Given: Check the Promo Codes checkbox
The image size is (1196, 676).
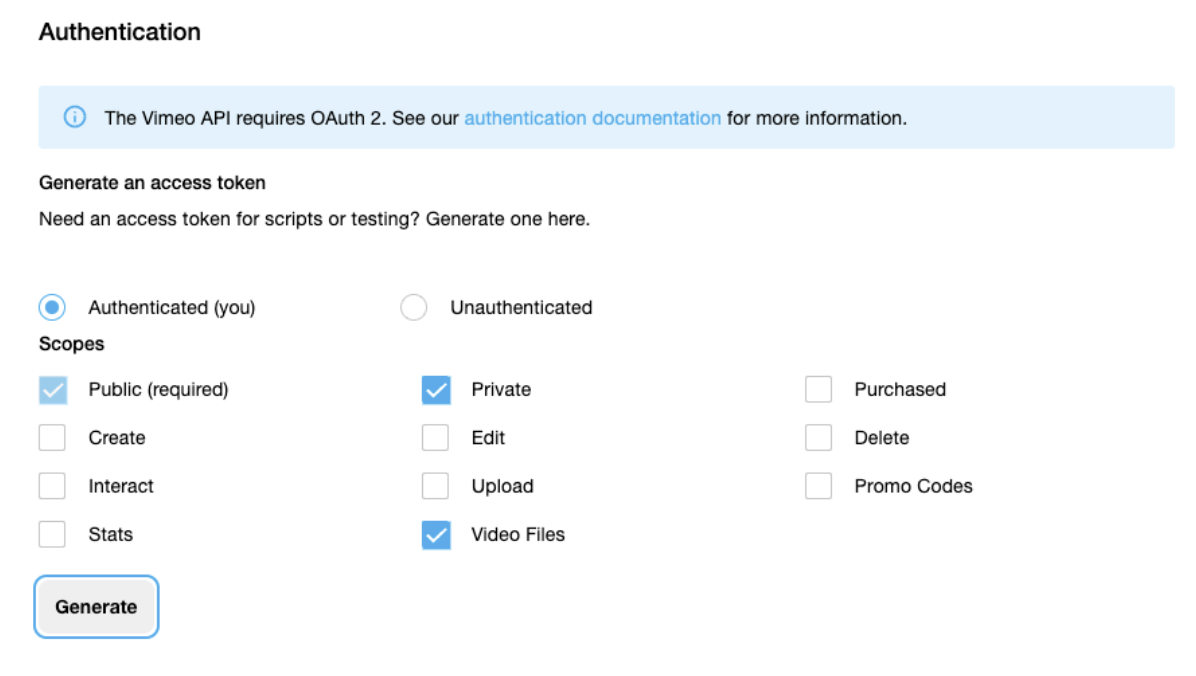Looking at the screenshot, I should coord(818,486).
